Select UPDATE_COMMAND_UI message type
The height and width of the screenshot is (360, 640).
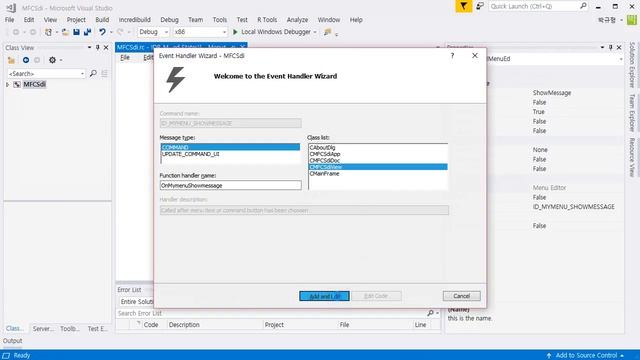pyautogui.click(x=230, y=154)
